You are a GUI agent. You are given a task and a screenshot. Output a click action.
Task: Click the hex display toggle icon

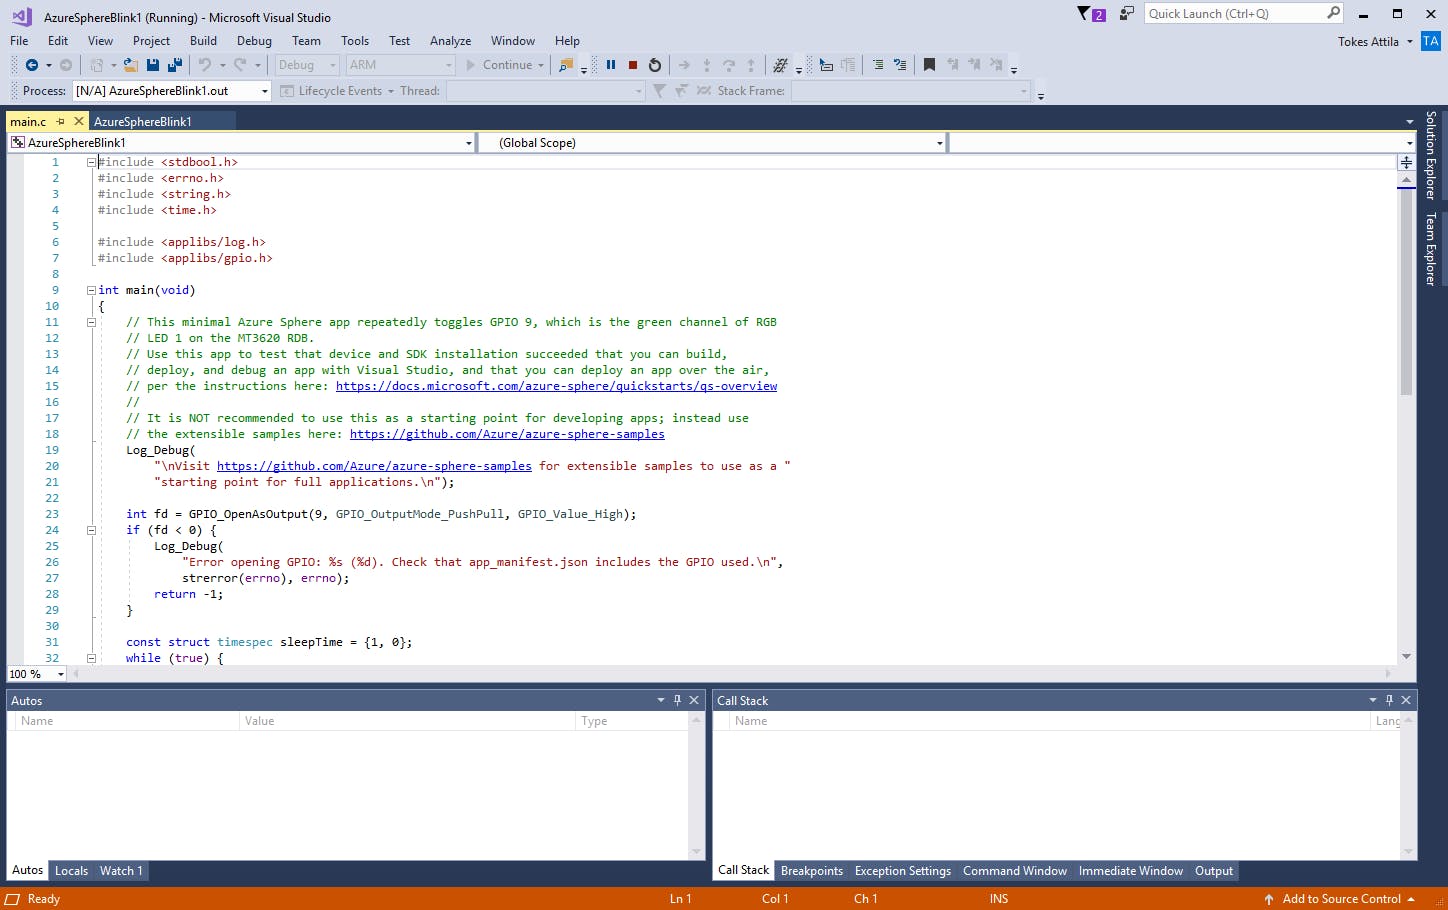781,65
